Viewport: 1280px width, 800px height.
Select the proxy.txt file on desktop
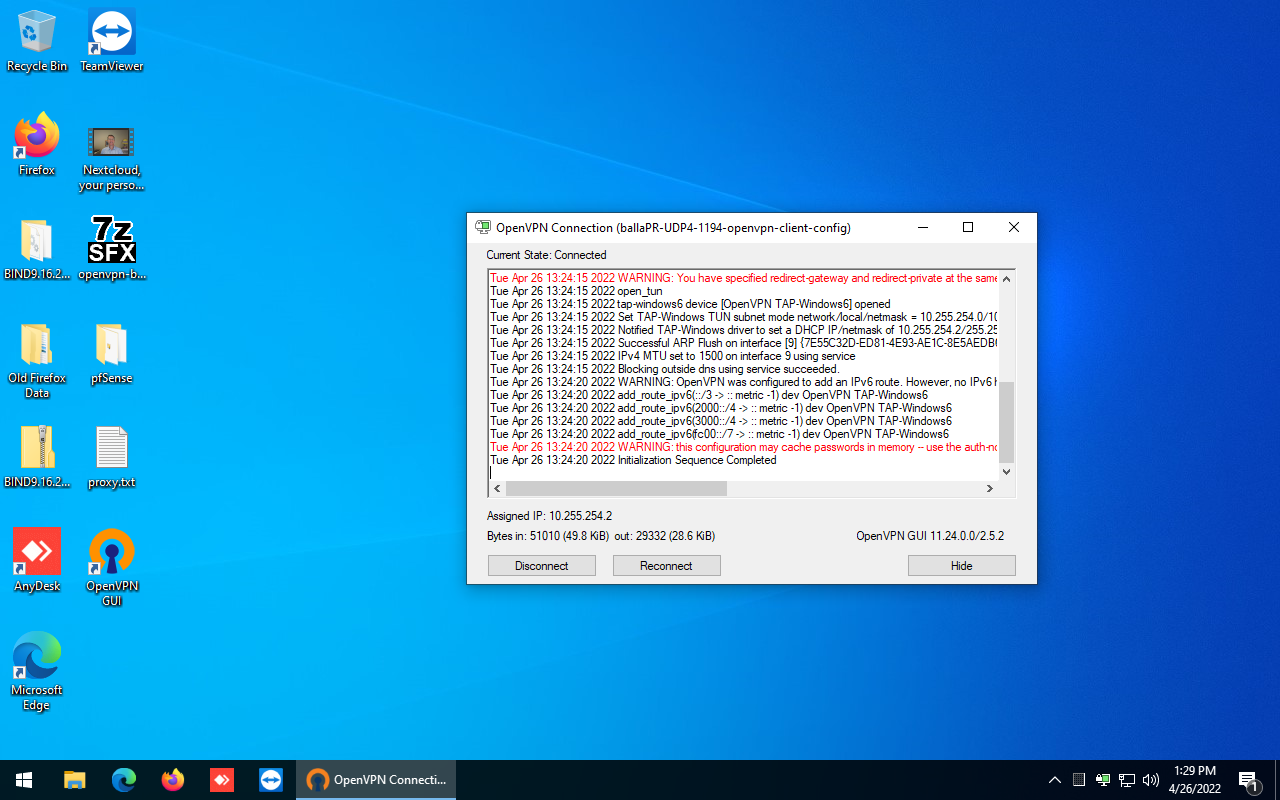112,449
